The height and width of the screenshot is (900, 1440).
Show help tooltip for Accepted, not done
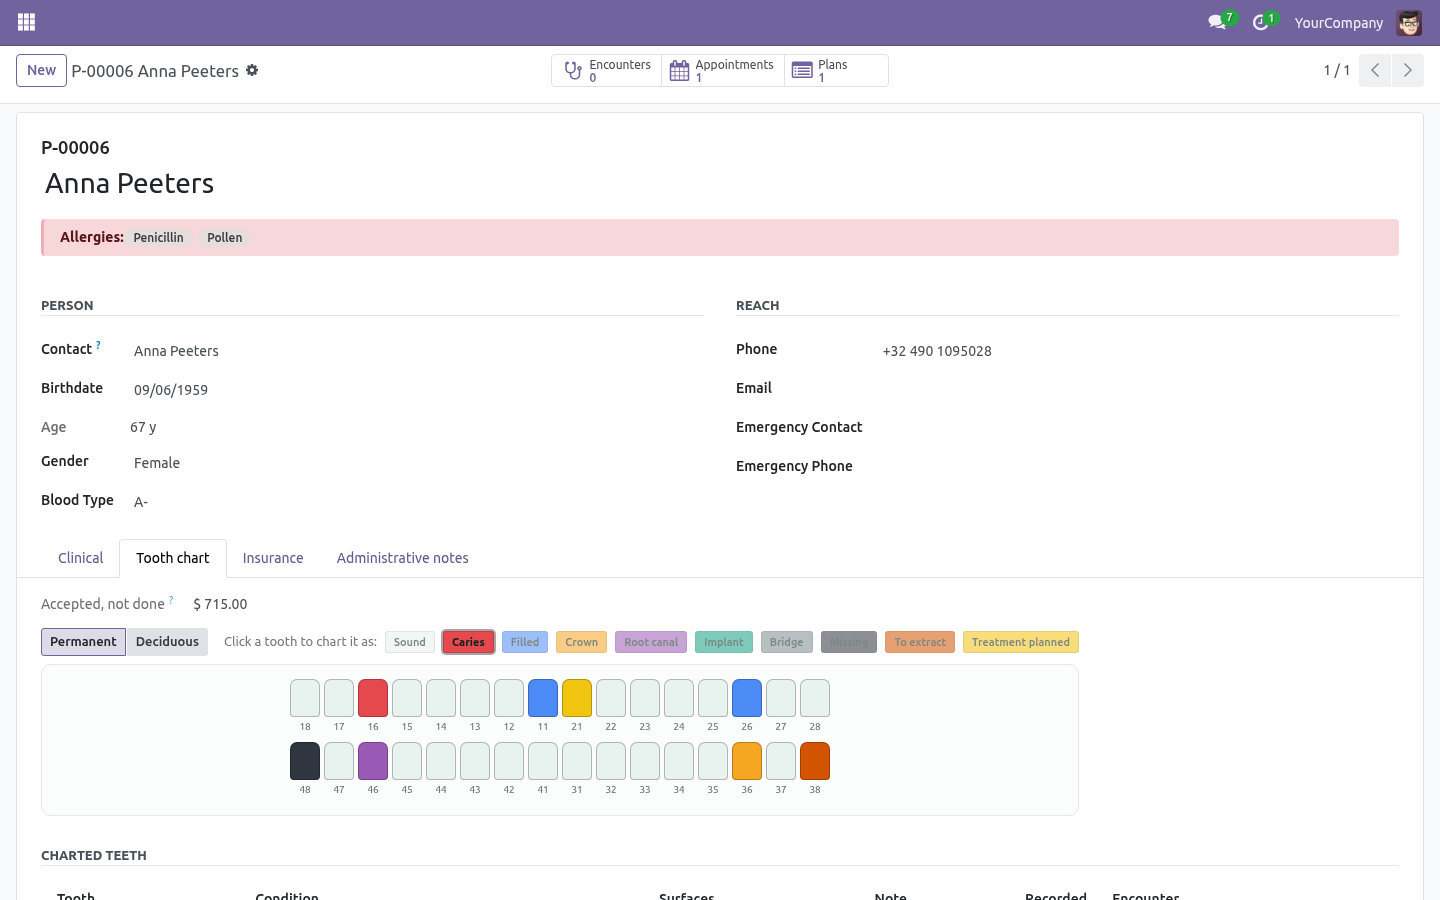click(x=171, y=600)
